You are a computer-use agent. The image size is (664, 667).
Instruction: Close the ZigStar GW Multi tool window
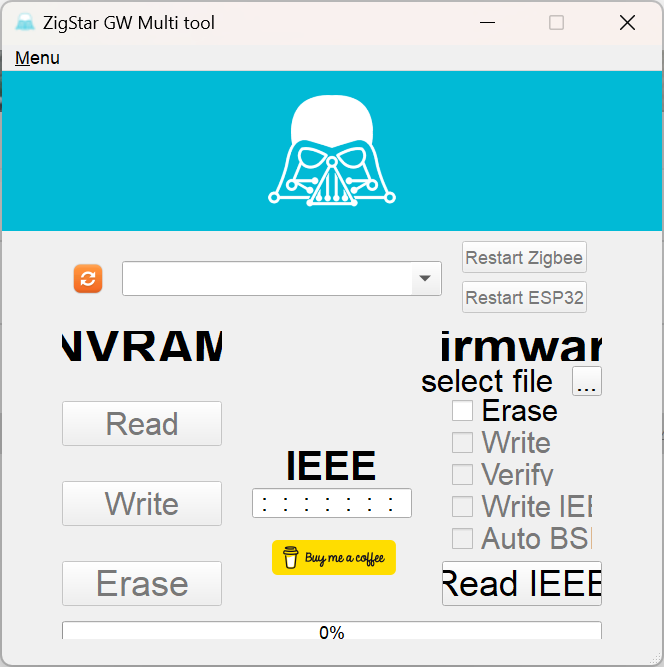coord(627,23)
